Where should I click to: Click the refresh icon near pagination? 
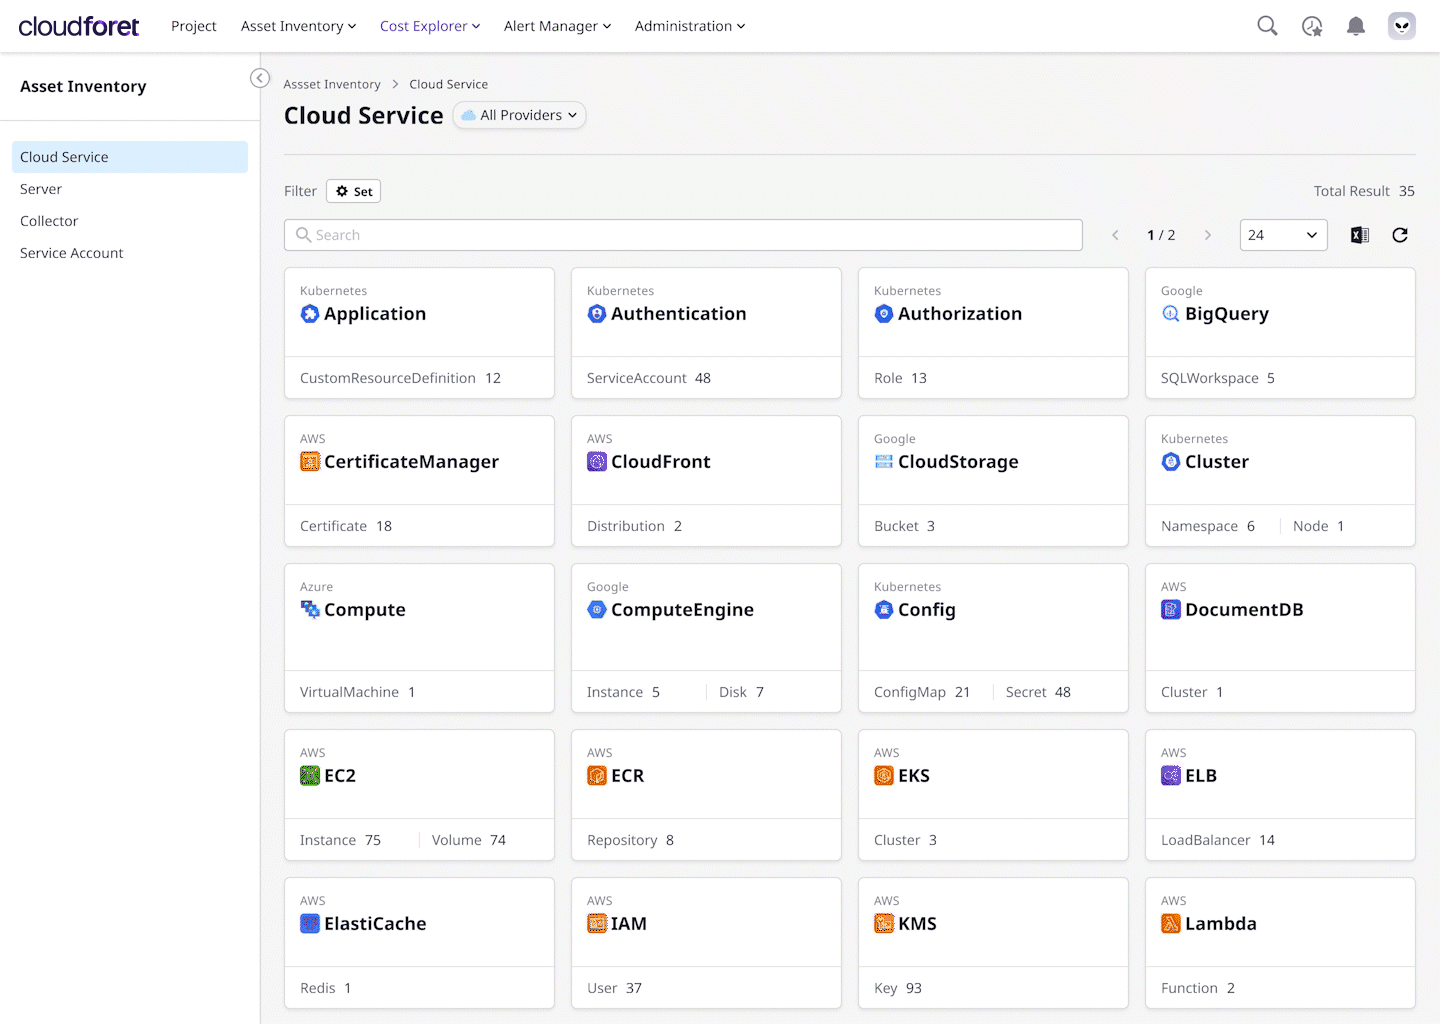1399,234
